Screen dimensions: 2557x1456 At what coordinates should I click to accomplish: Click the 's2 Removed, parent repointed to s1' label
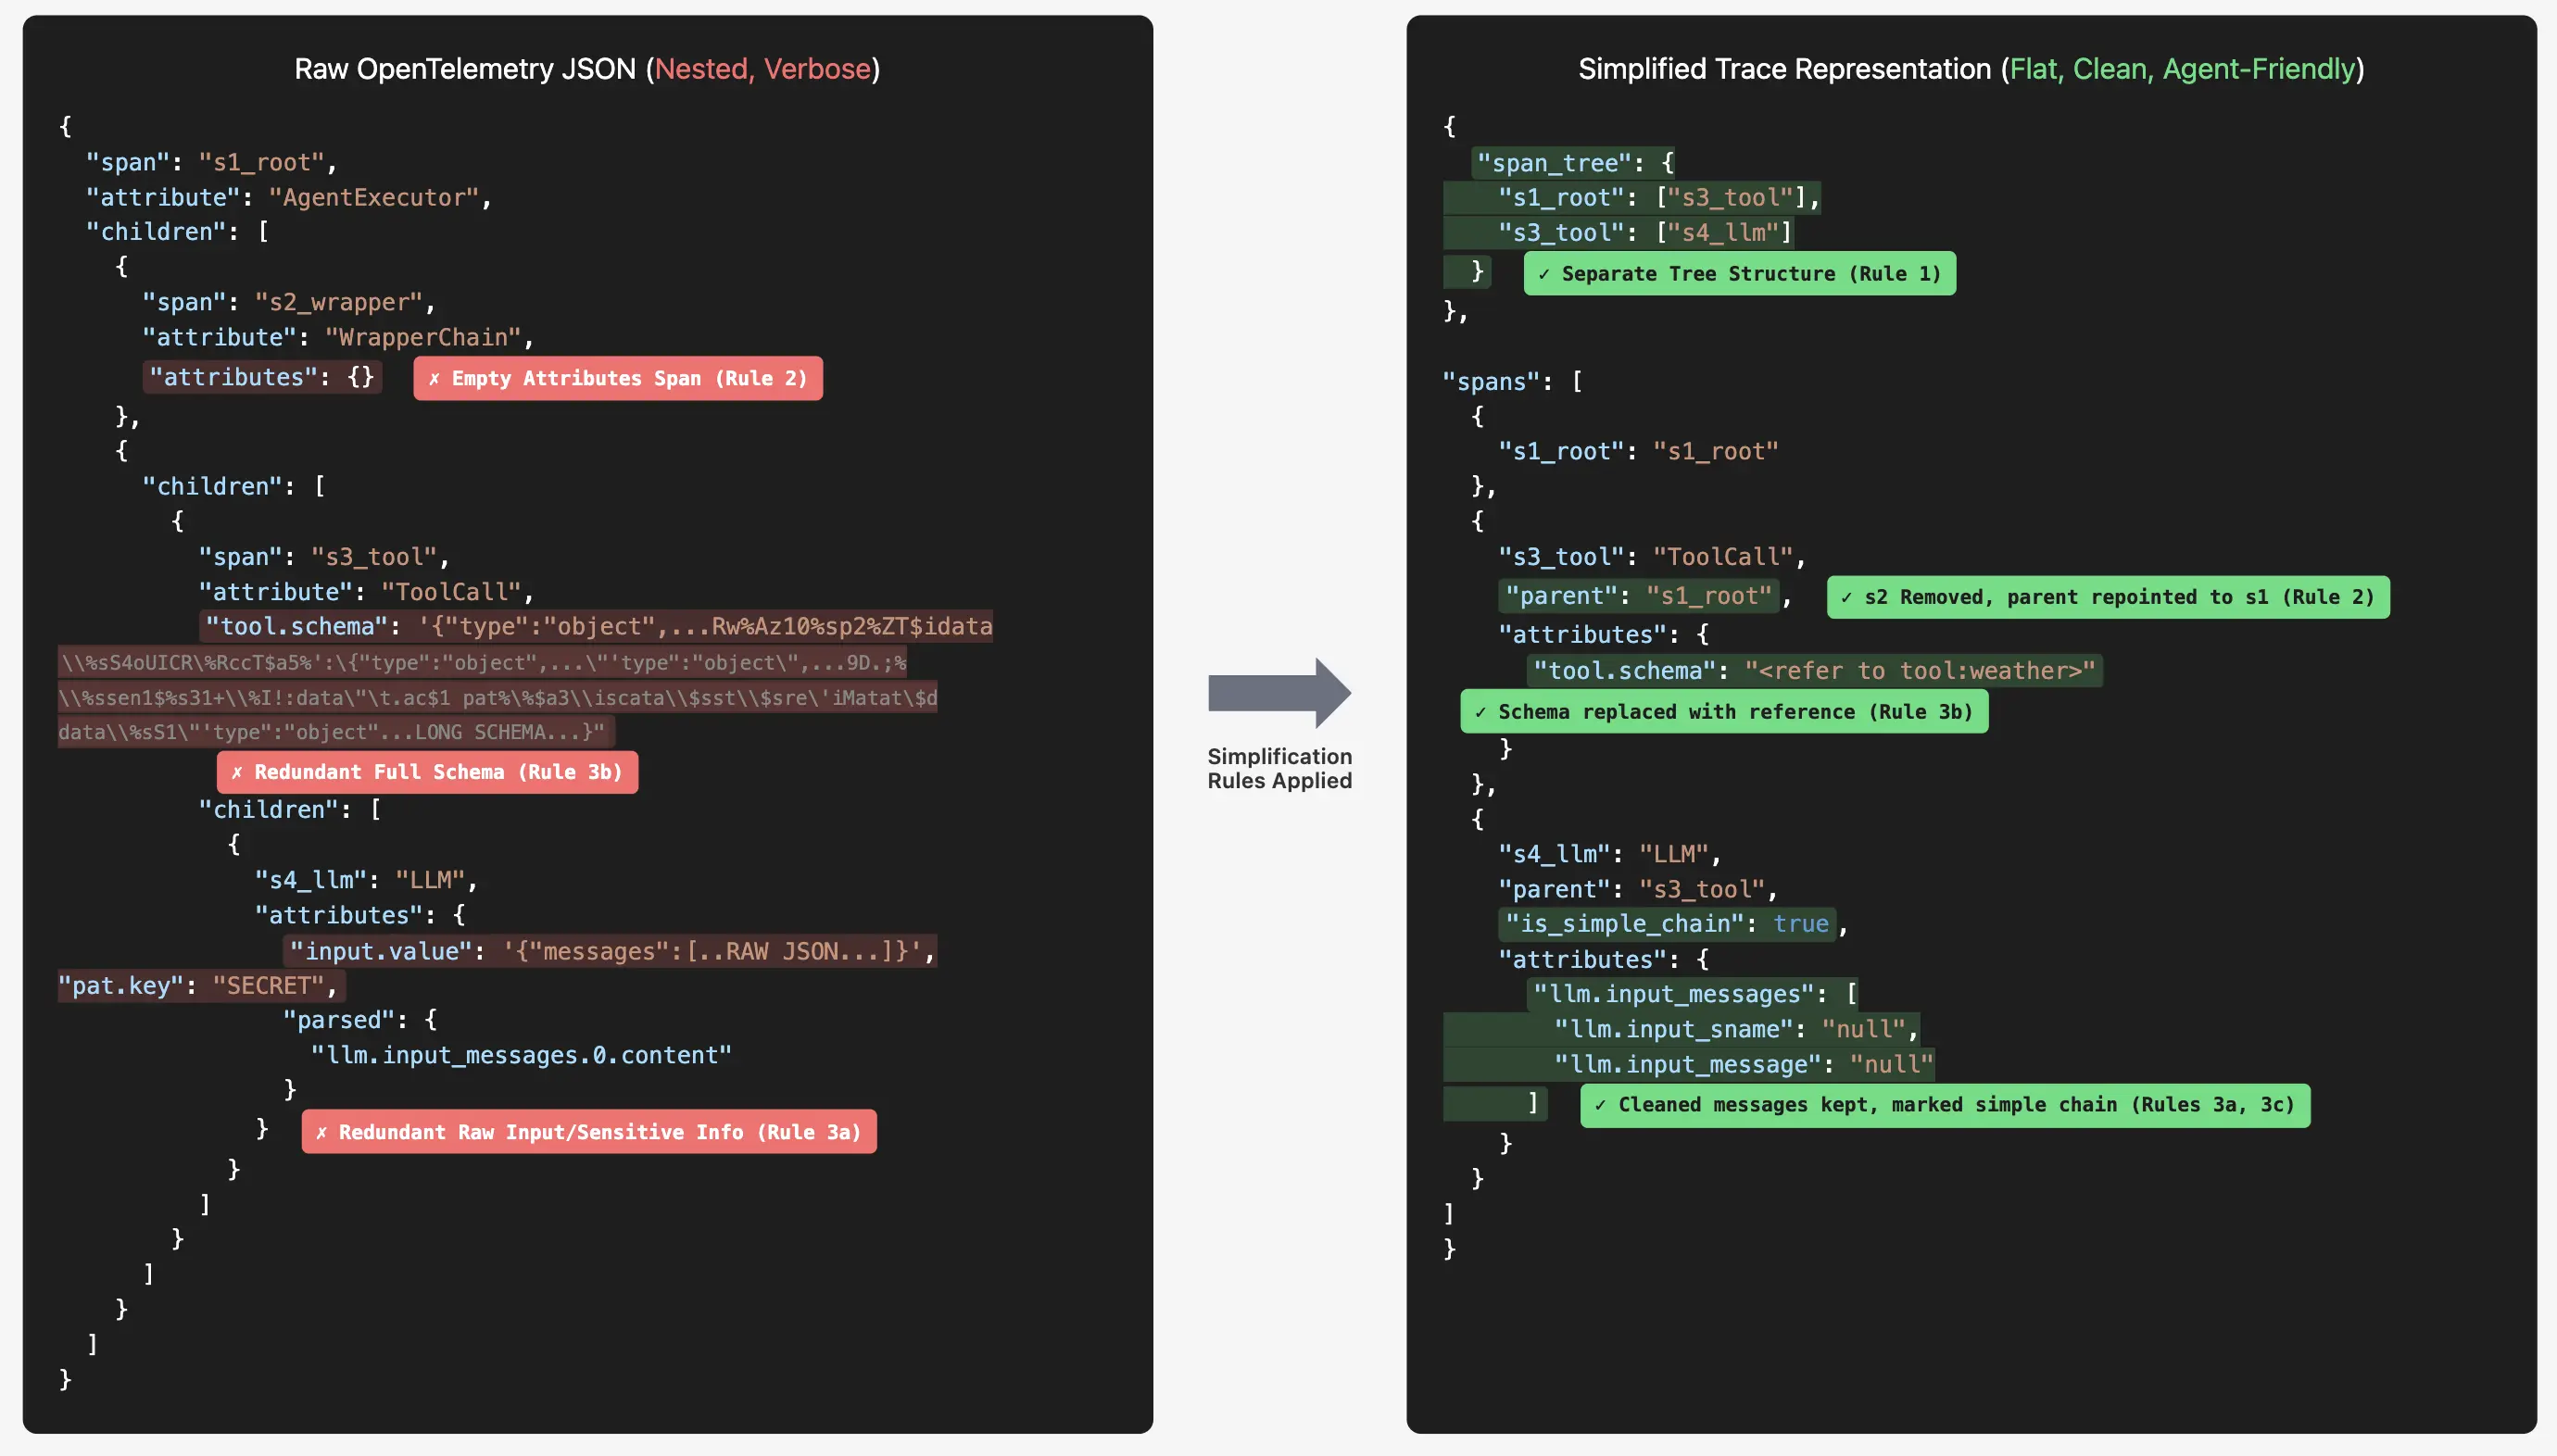point(2108,597)
